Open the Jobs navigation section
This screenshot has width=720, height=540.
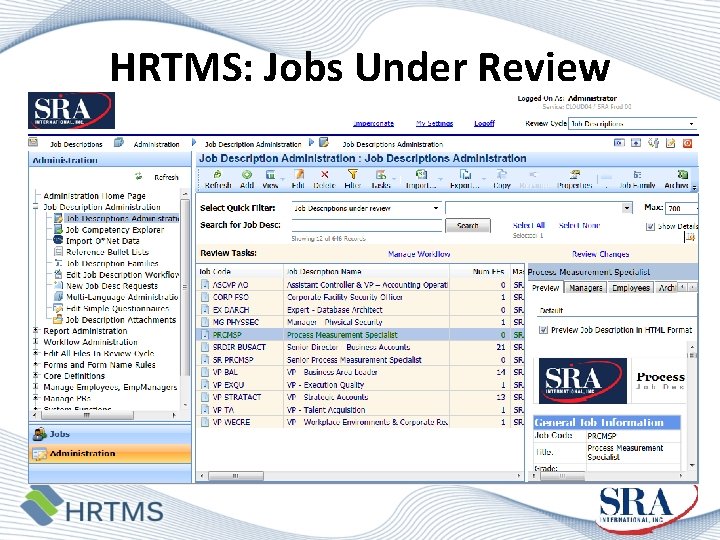(110, 434)
